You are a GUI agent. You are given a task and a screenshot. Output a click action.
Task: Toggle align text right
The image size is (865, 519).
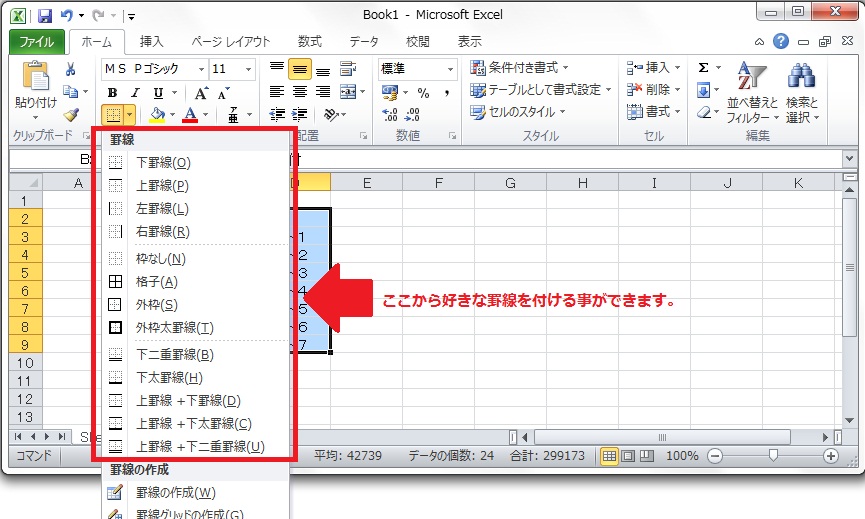click(x=323, y=92)
